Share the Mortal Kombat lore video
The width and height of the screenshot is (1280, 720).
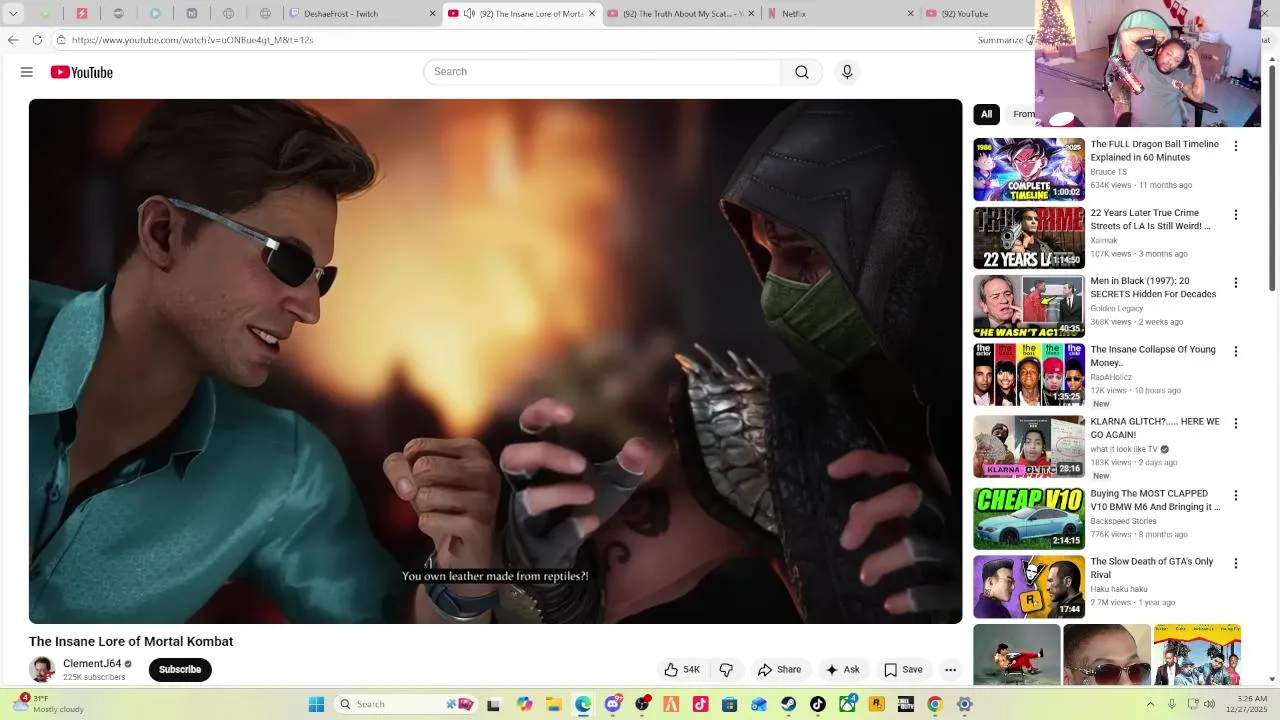(779, 670)
